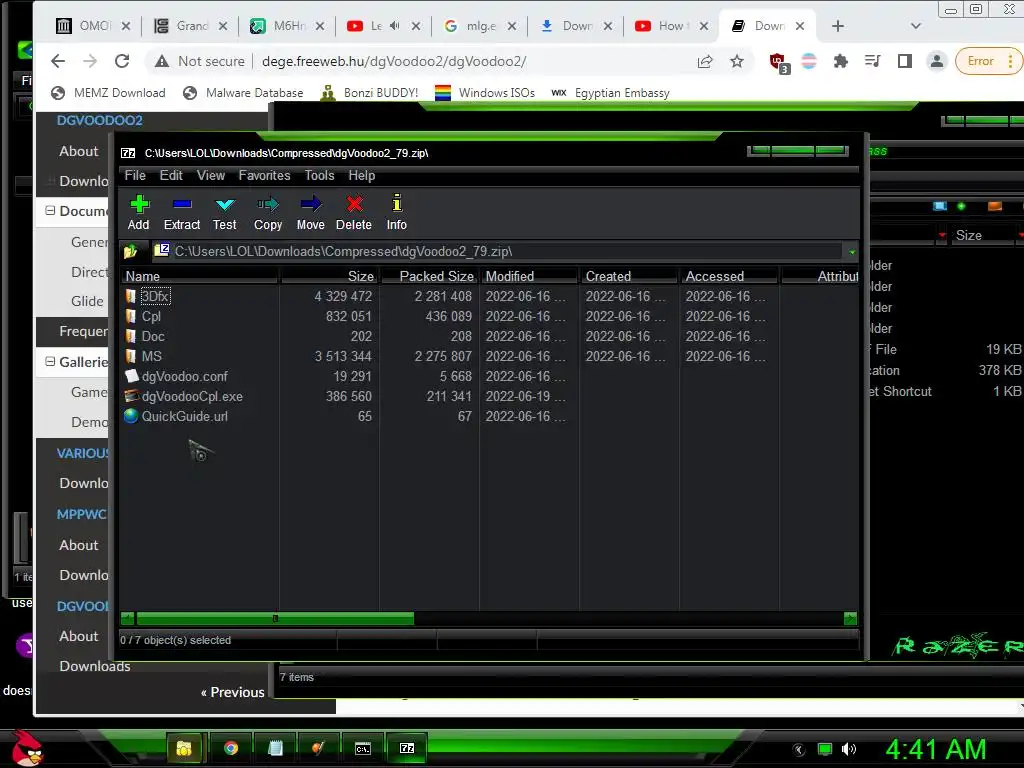The width and height of the screenshot is (1024, 768).
Task: Open Chrome from the taskbar
Action: click(231, 748)
